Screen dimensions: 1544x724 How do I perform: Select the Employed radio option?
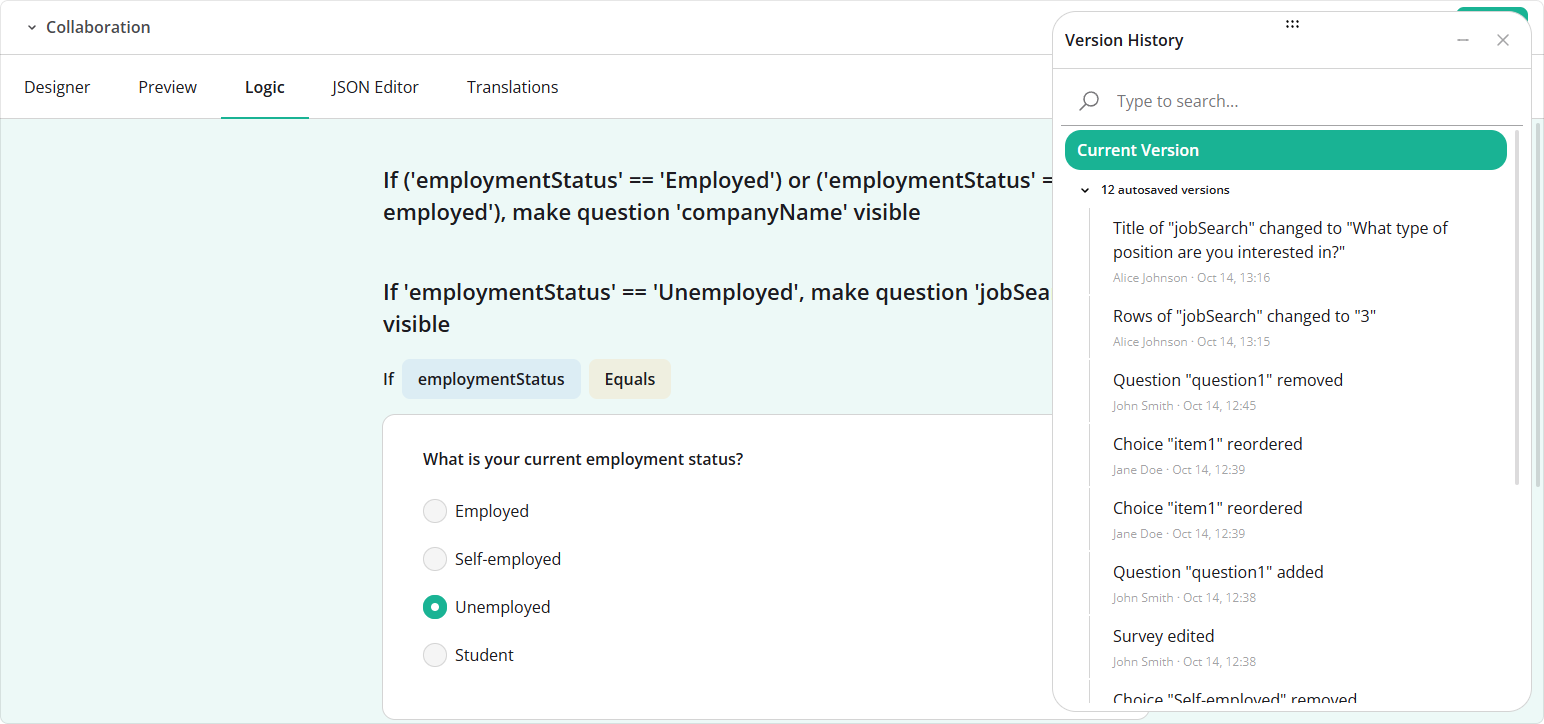tap(434, 511)
